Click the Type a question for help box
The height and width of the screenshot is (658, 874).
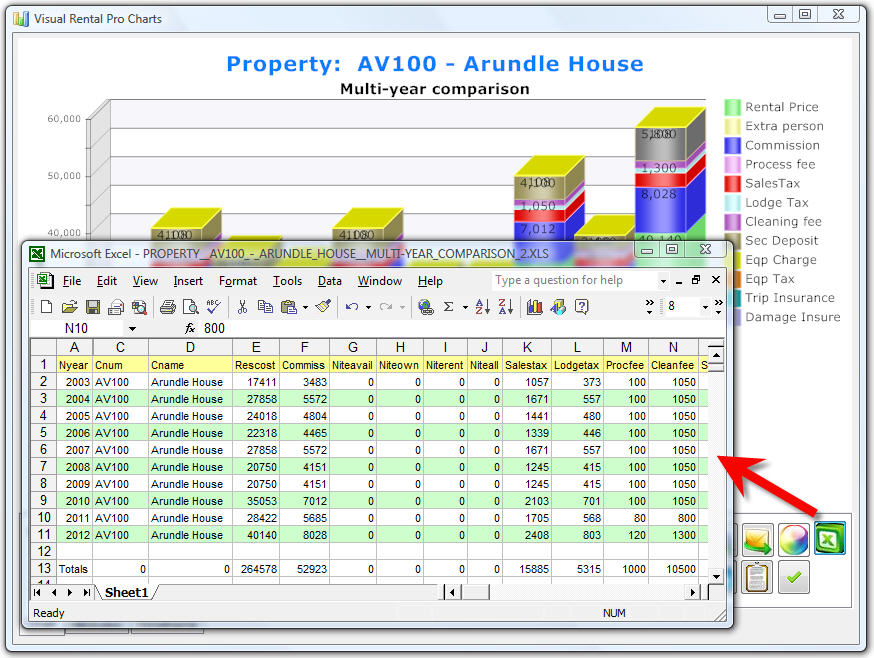point(575,280)
